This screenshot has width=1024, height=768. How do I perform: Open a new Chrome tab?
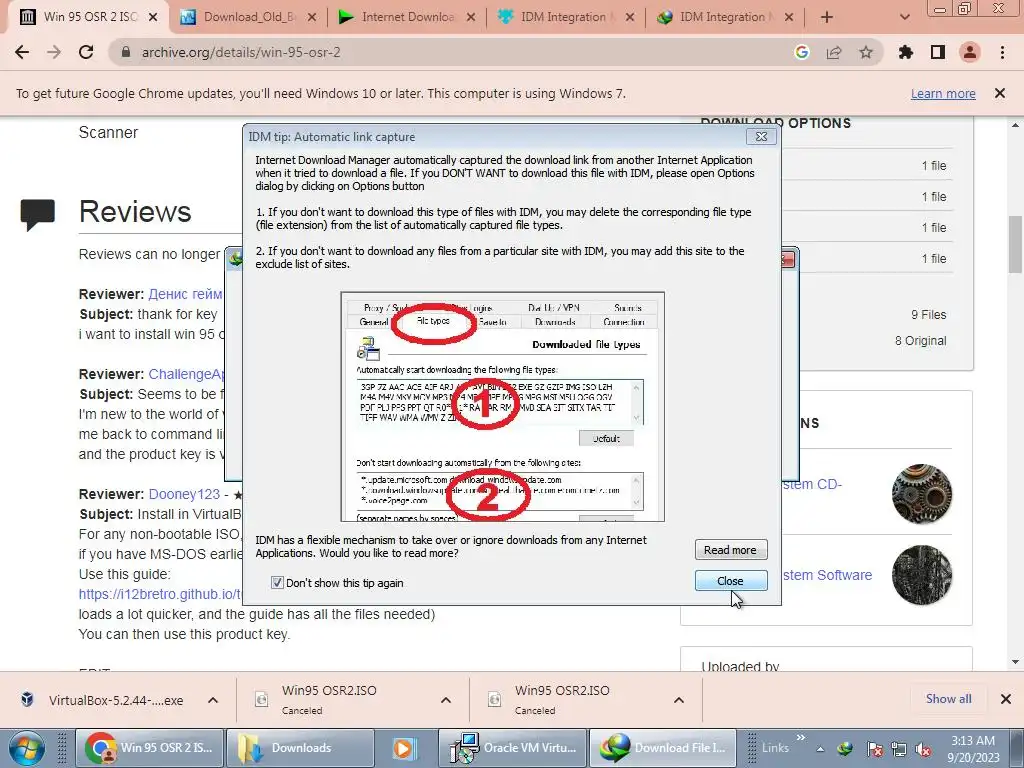827,17
